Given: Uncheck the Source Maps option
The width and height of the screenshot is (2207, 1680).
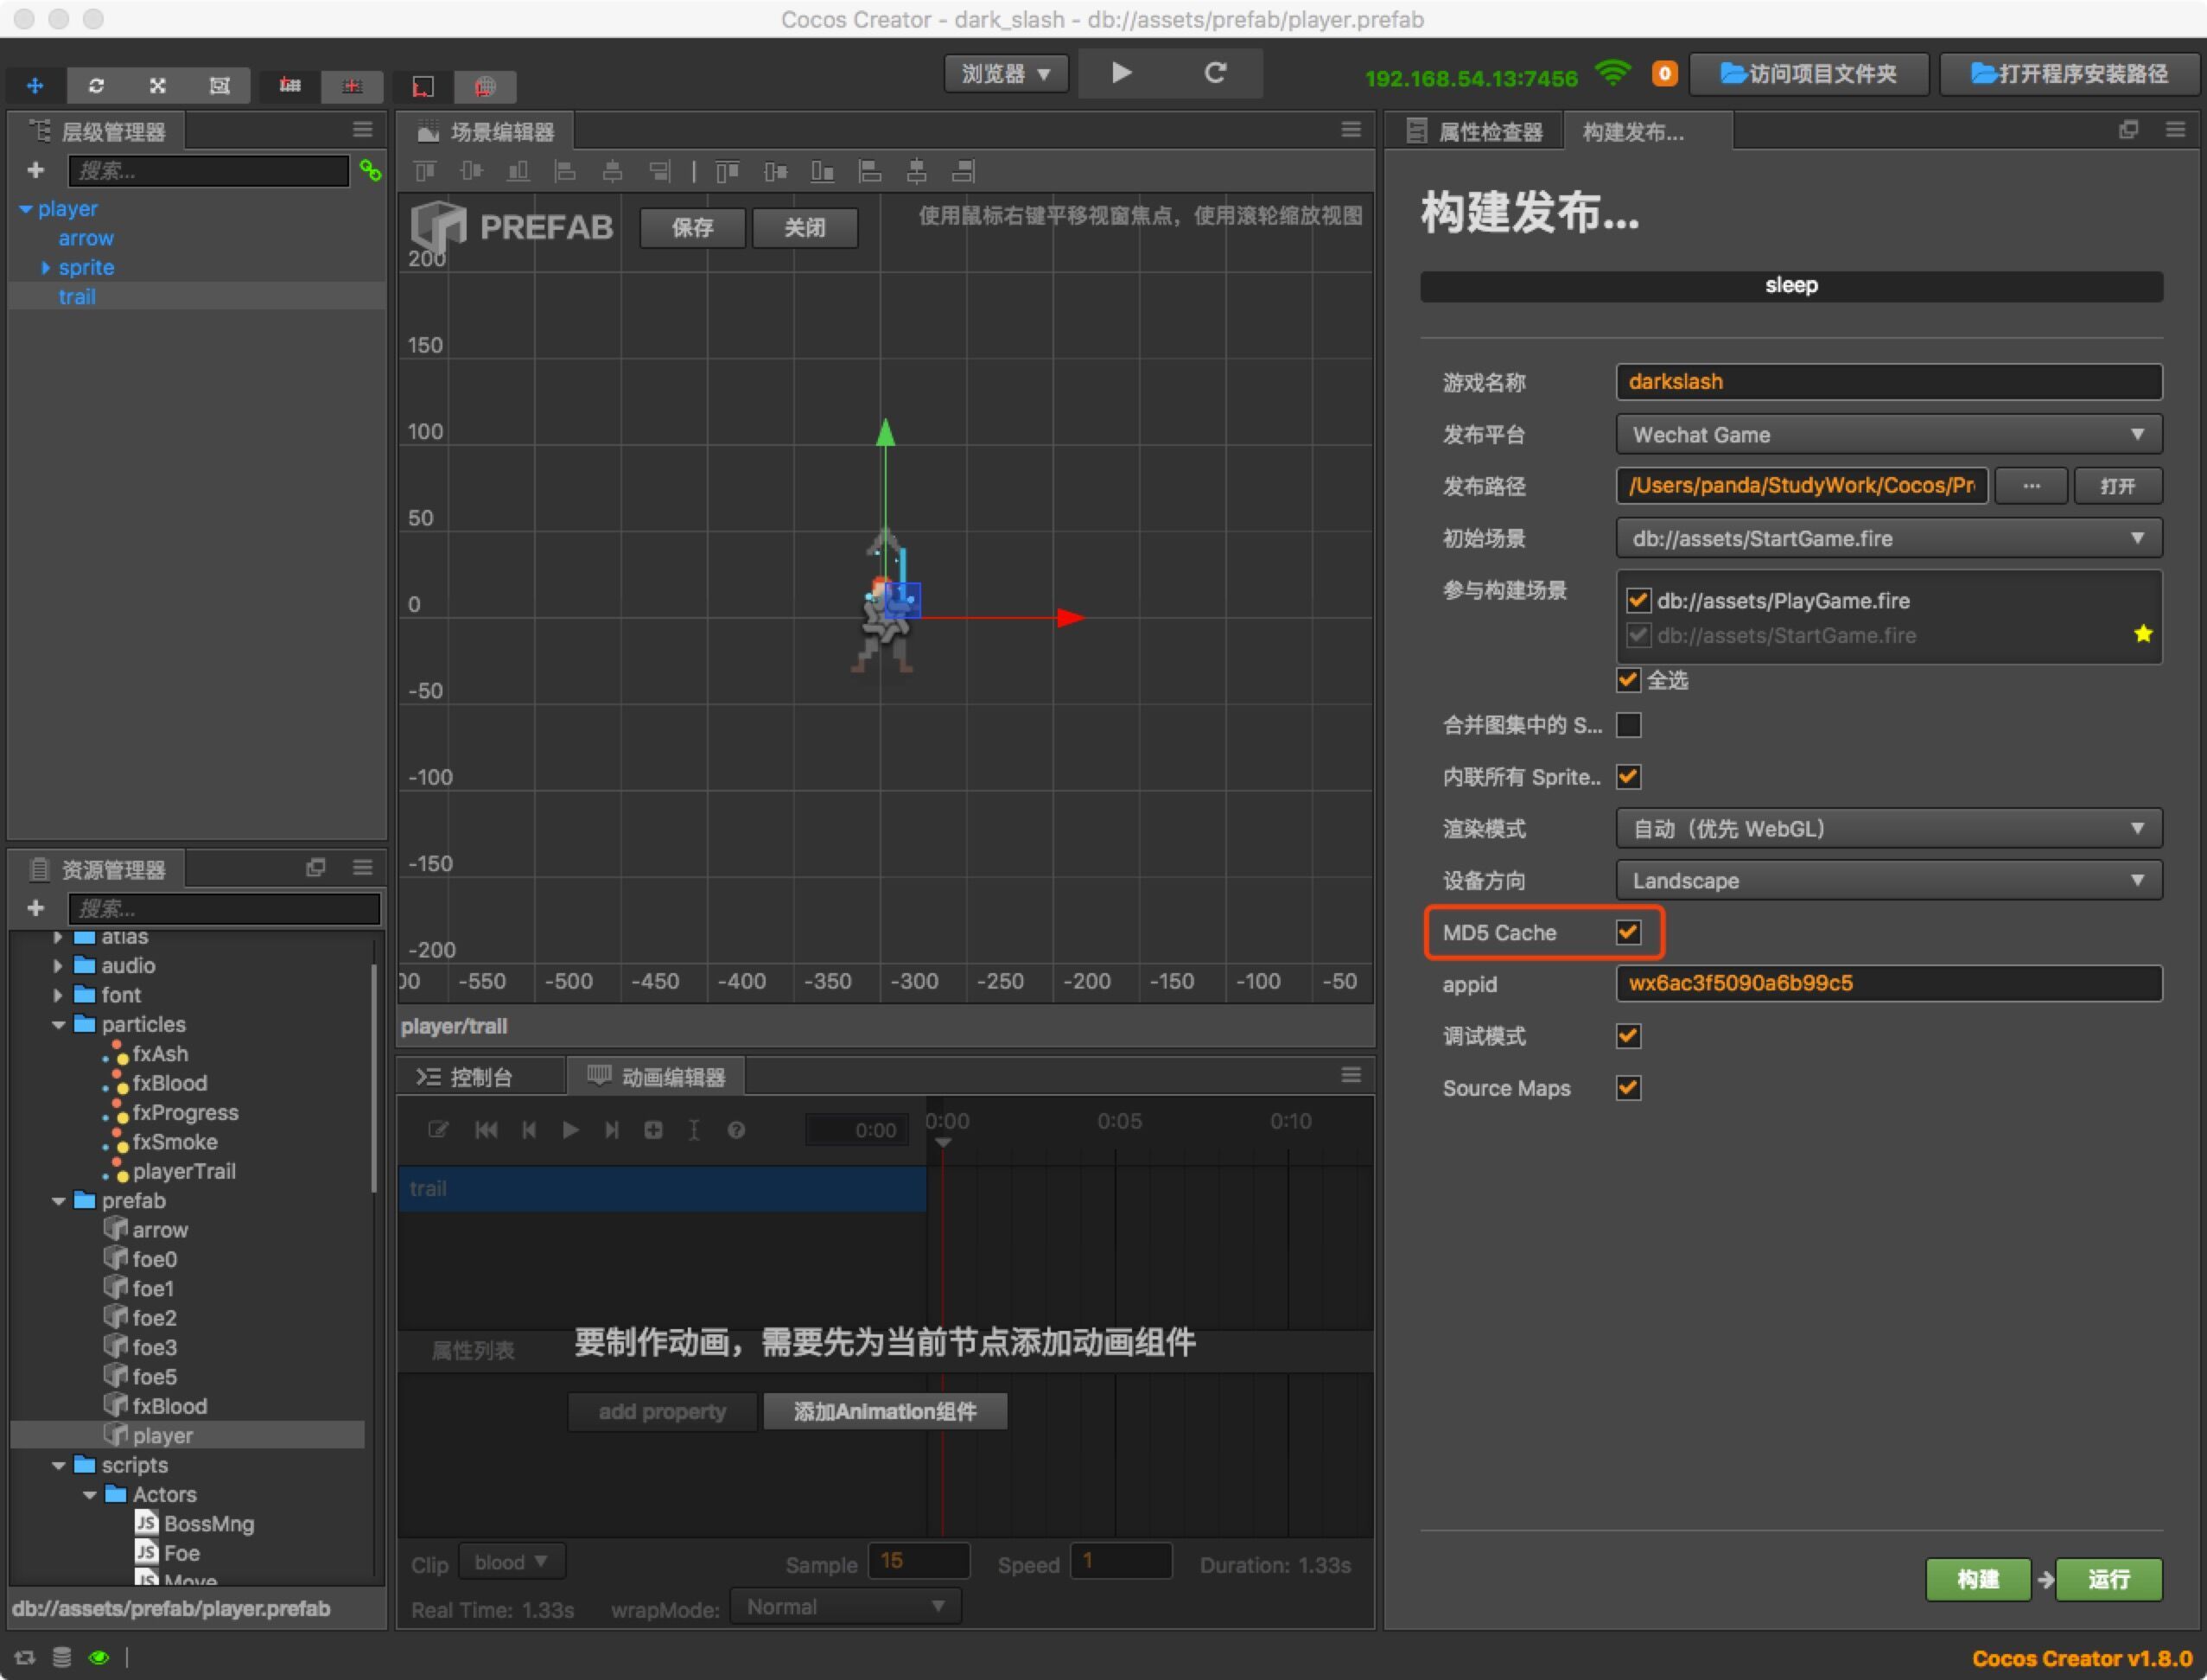Looking at the screenshot, I should [x=1628, y=1088].
